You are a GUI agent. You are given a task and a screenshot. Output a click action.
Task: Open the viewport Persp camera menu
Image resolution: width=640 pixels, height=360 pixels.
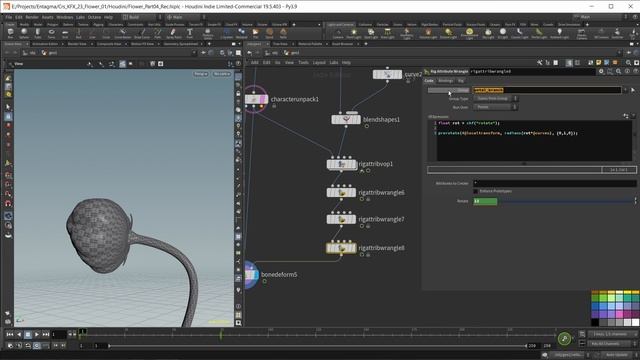(200, 74)
